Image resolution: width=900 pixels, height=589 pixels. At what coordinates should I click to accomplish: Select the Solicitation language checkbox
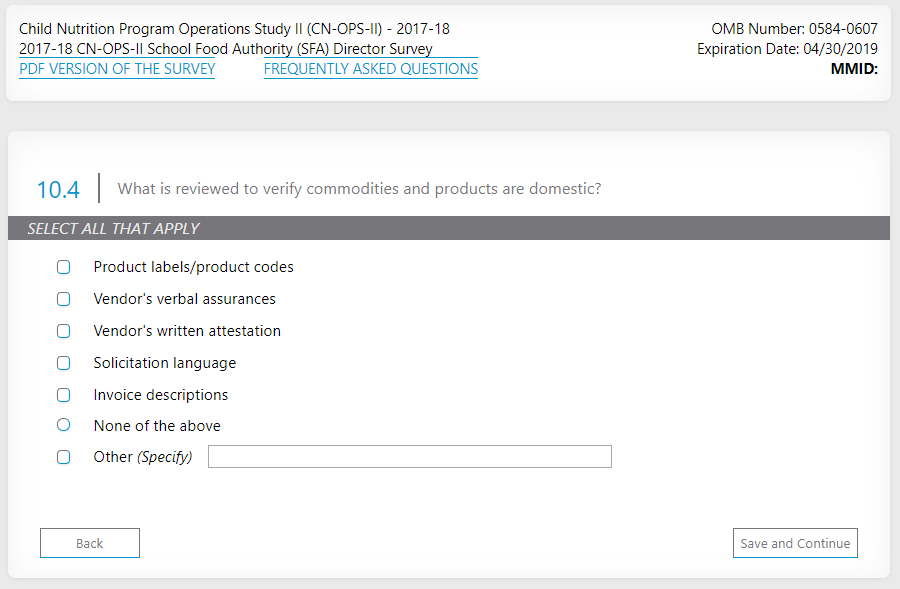point(64,363)
